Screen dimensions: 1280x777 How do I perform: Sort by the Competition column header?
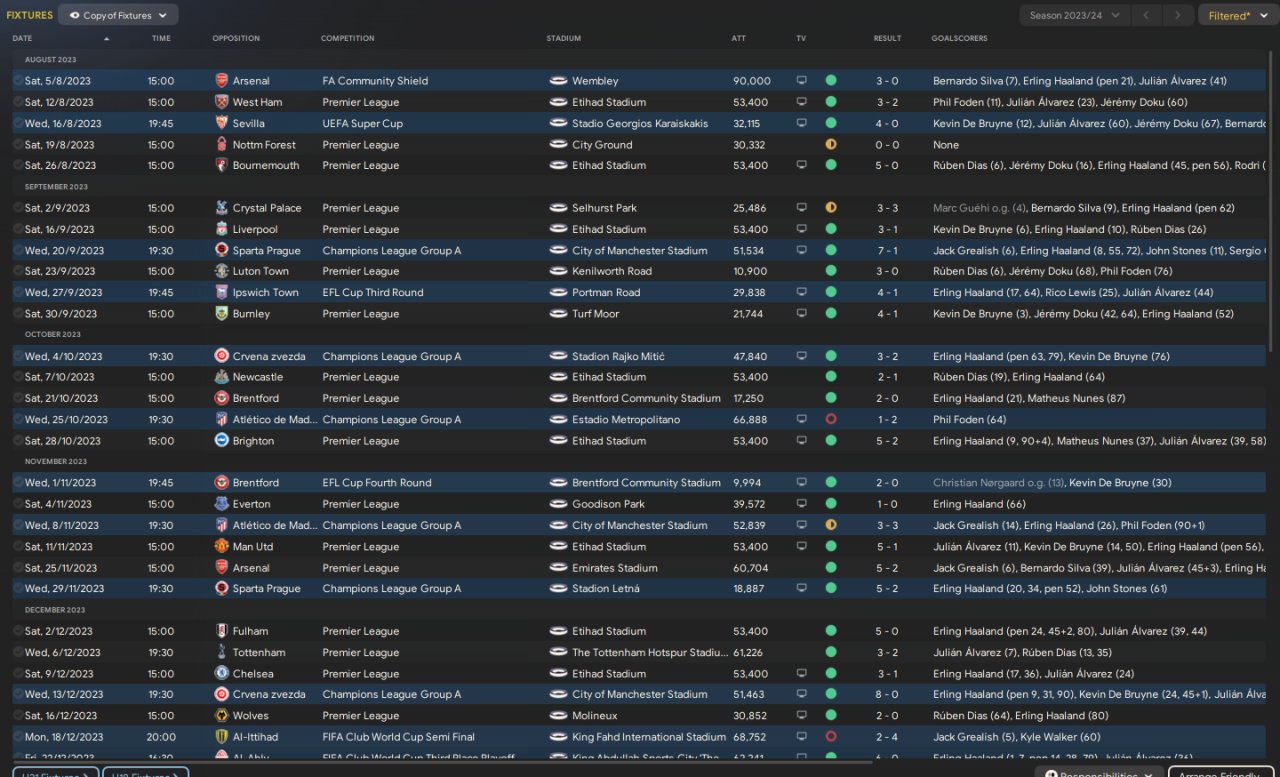coord(348,38)
